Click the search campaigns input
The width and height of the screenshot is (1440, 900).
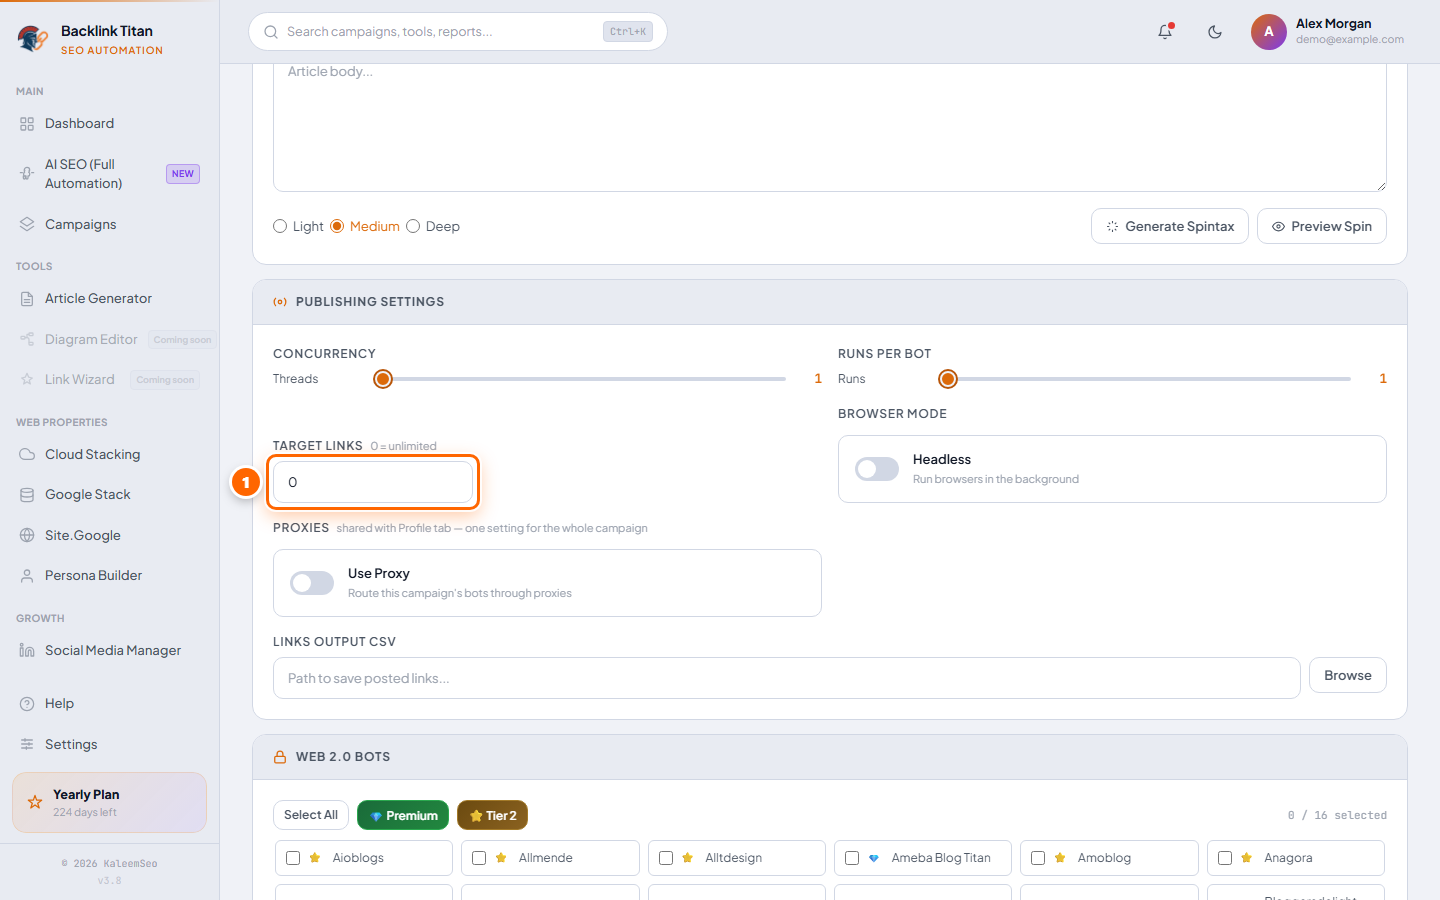point(458,32)
